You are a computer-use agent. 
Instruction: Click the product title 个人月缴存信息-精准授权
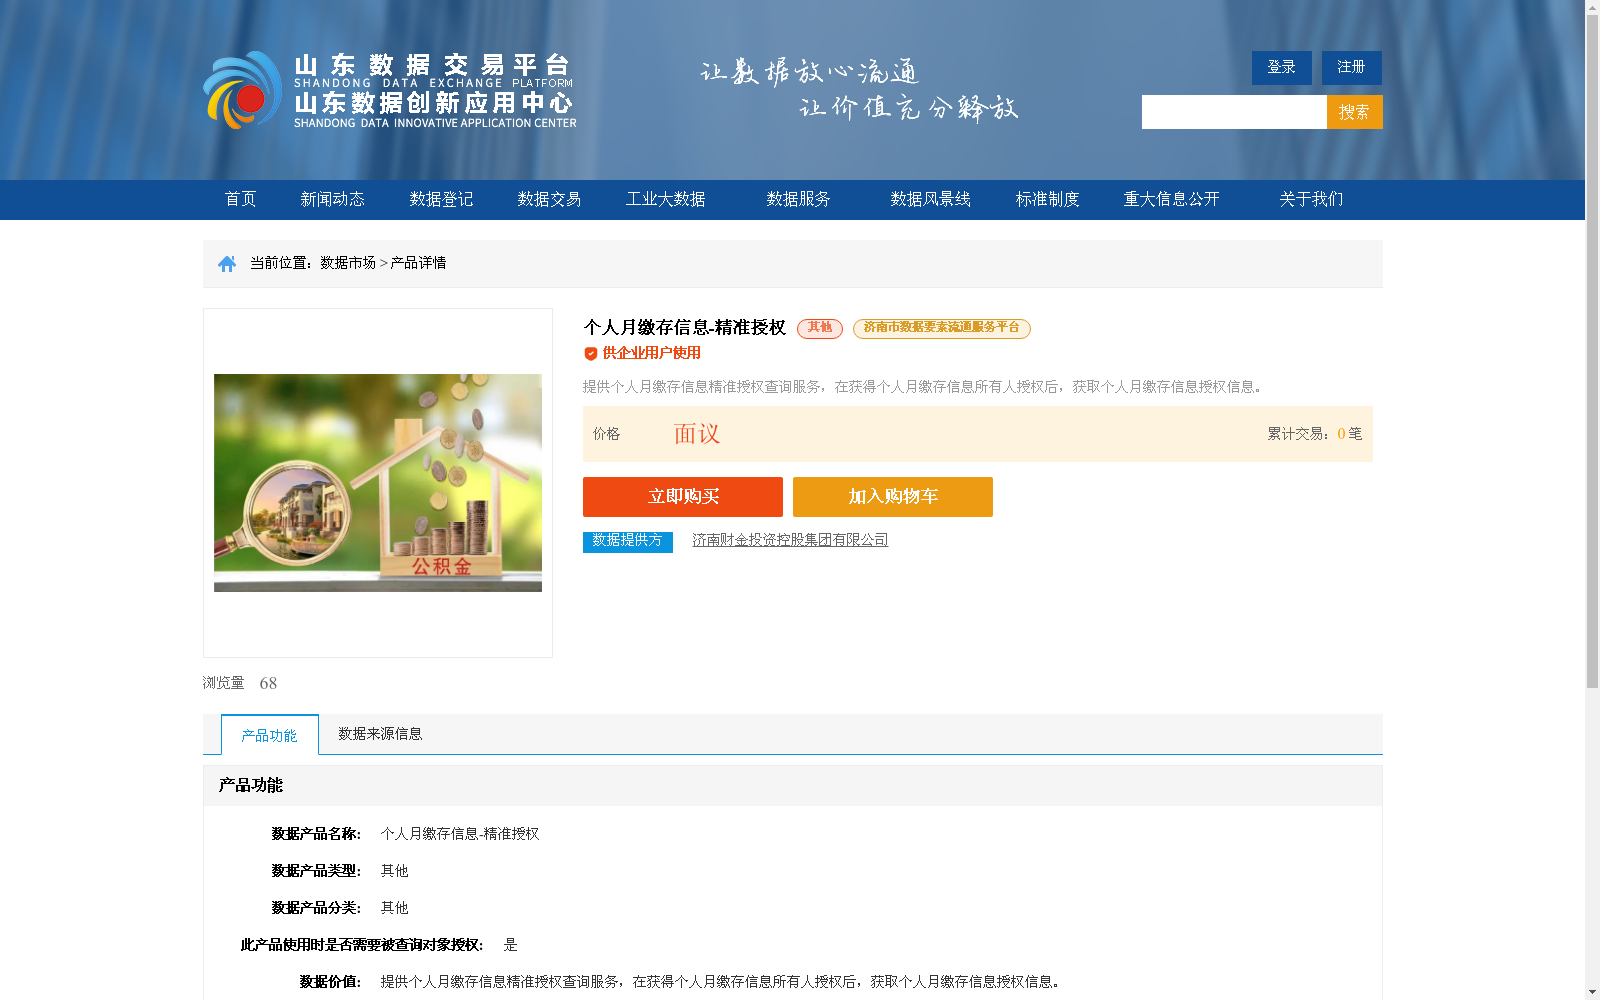685,328
